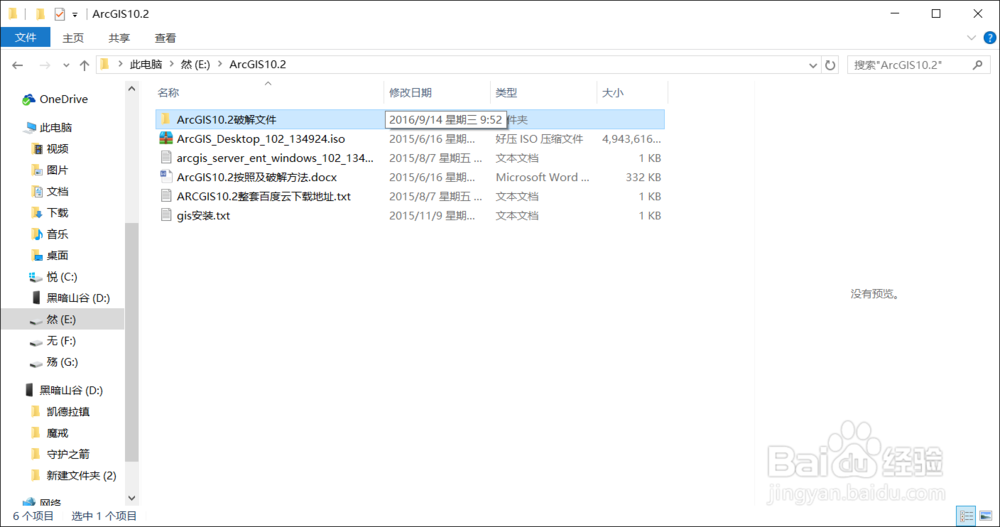Image resolution: width=1000 pixels, height=527 pixels.
Task: Click the ISO file archive icon
Action: coord(166,138)
